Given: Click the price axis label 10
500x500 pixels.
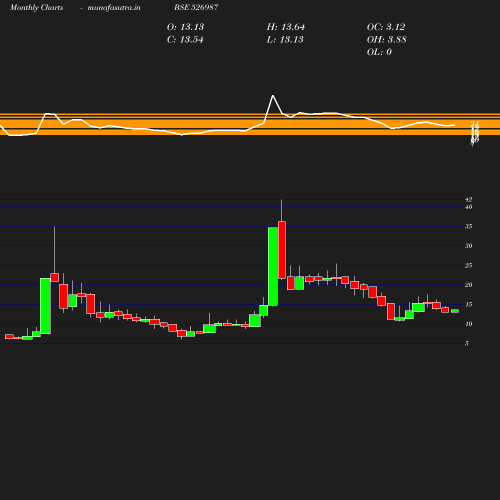Looking at the screenshot, I should click(469, 324).
